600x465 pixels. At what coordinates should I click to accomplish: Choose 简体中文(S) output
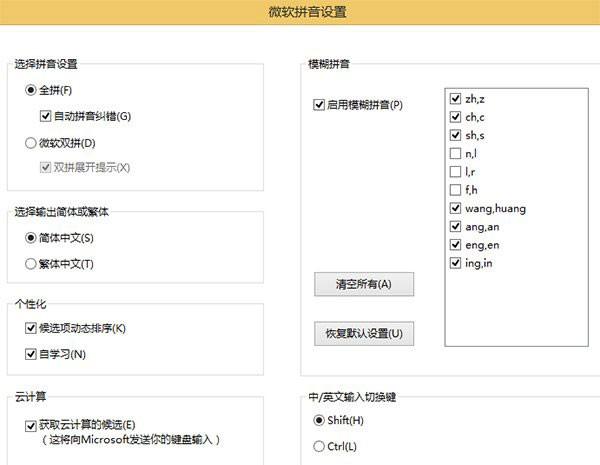tap(31, 238)
